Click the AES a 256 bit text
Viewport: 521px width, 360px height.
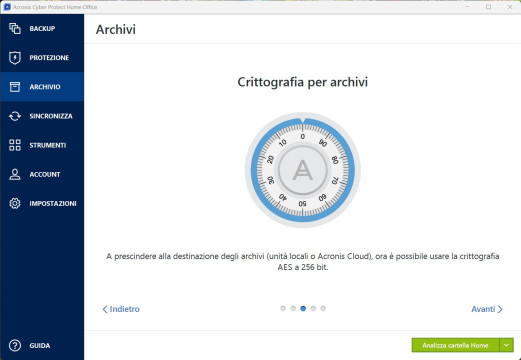coord(303,267)
